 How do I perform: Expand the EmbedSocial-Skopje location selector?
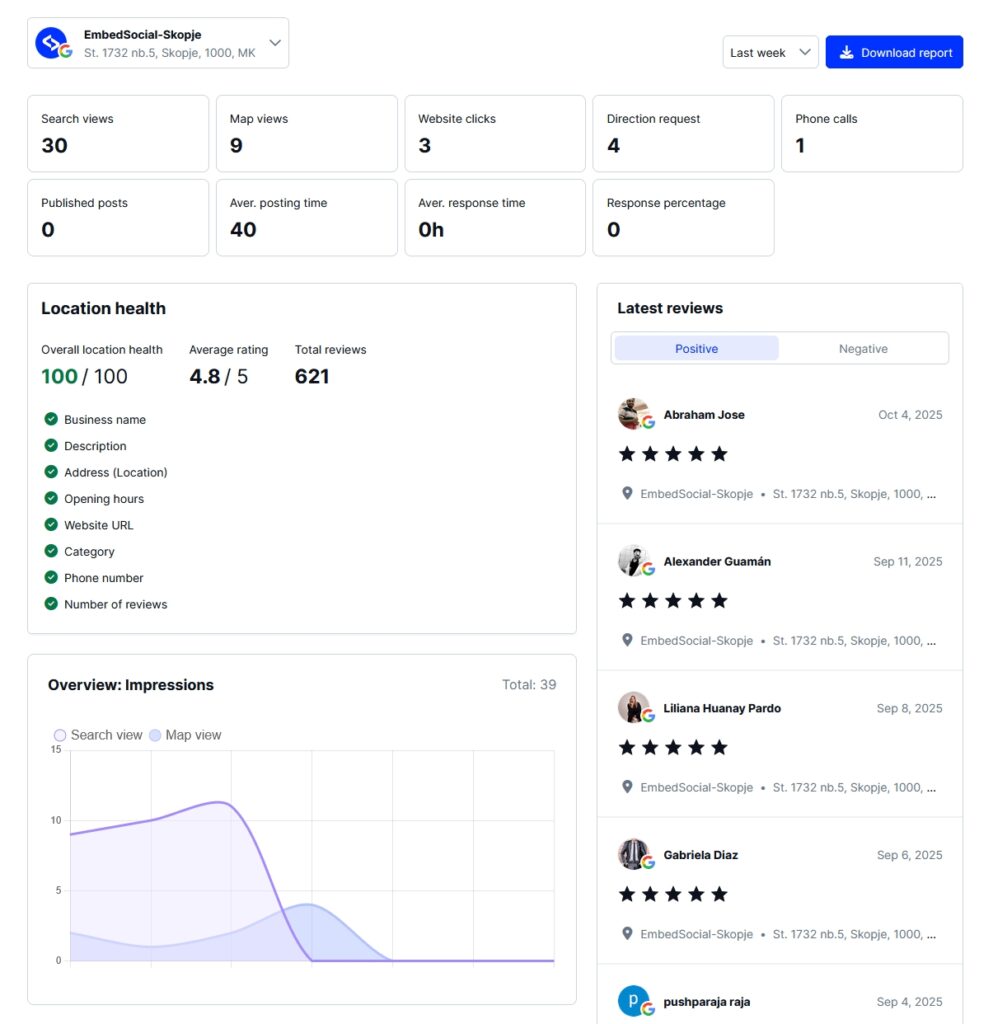[158, 43]
